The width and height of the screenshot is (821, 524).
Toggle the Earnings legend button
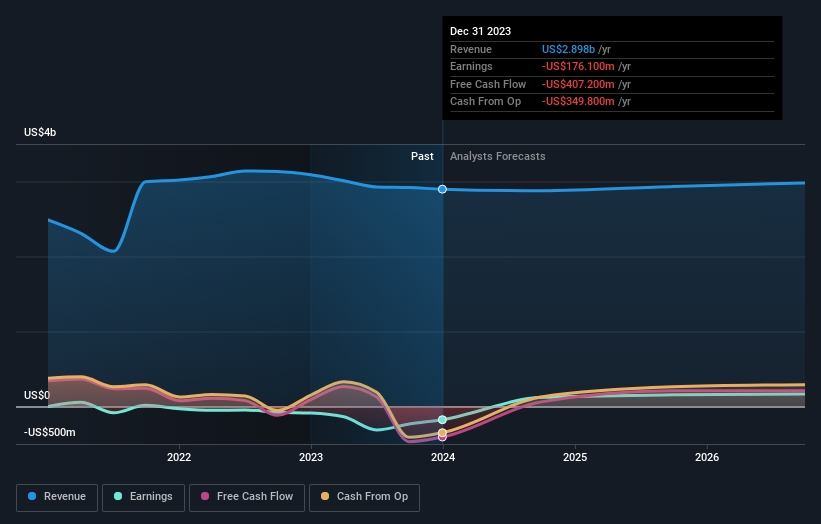point(143,497)
